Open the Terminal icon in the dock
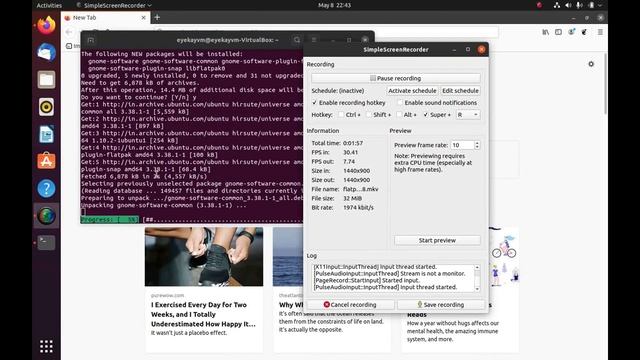The image size is (640, 360). (46, 243)
